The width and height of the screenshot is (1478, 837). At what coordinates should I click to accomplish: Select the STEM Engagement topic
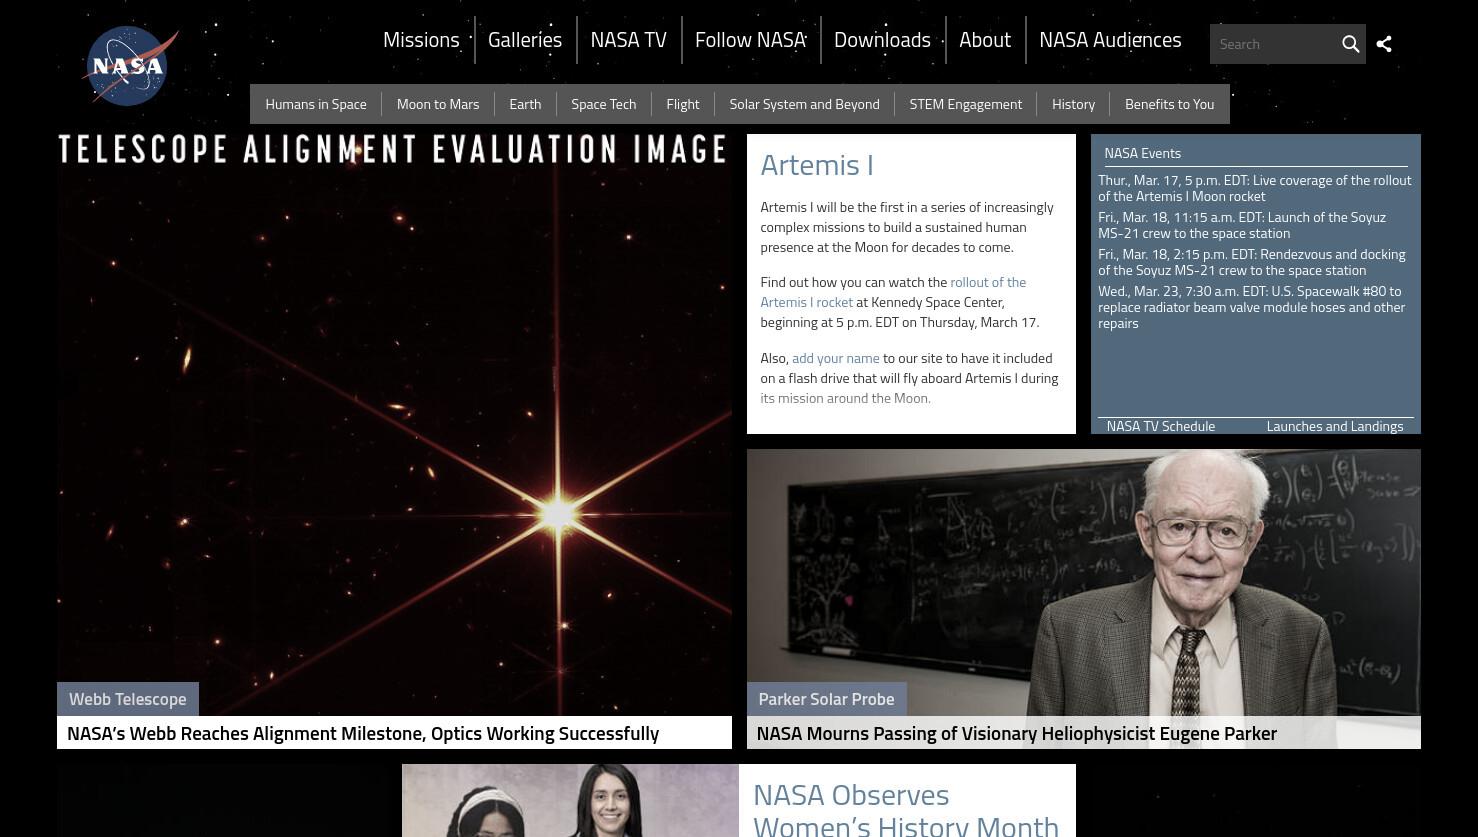click(x=966, y=104)
